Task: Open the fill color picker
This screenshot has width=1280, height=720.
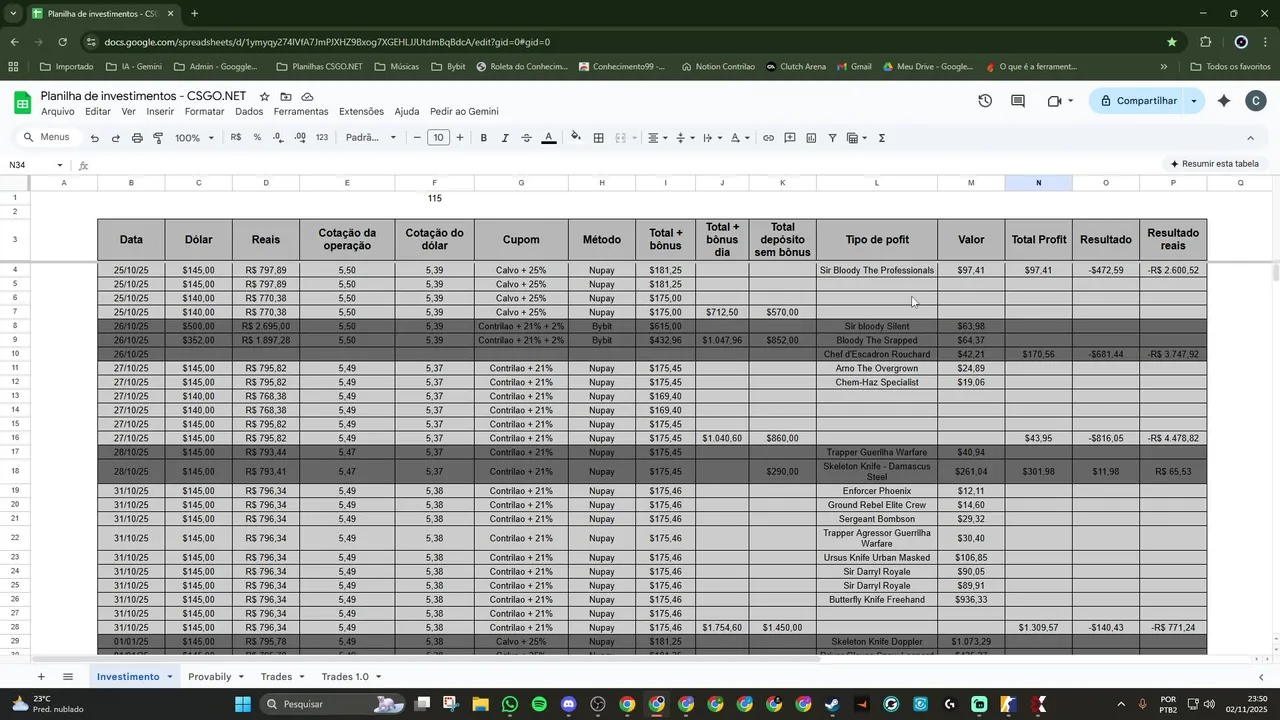Action: pos(576,138)
